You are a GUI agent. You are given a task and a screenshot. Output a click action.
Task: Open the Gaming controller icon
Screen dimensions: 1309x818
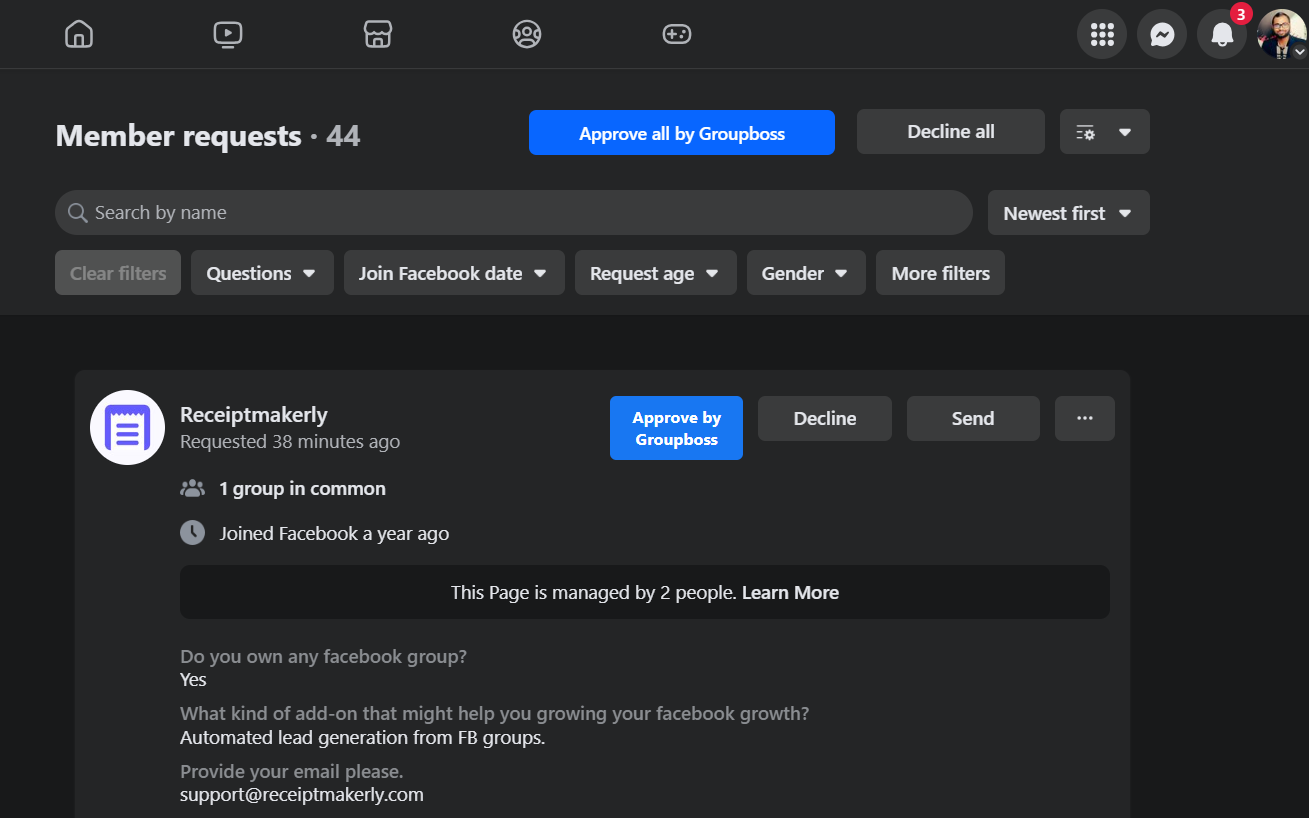(x=677, y=34)
